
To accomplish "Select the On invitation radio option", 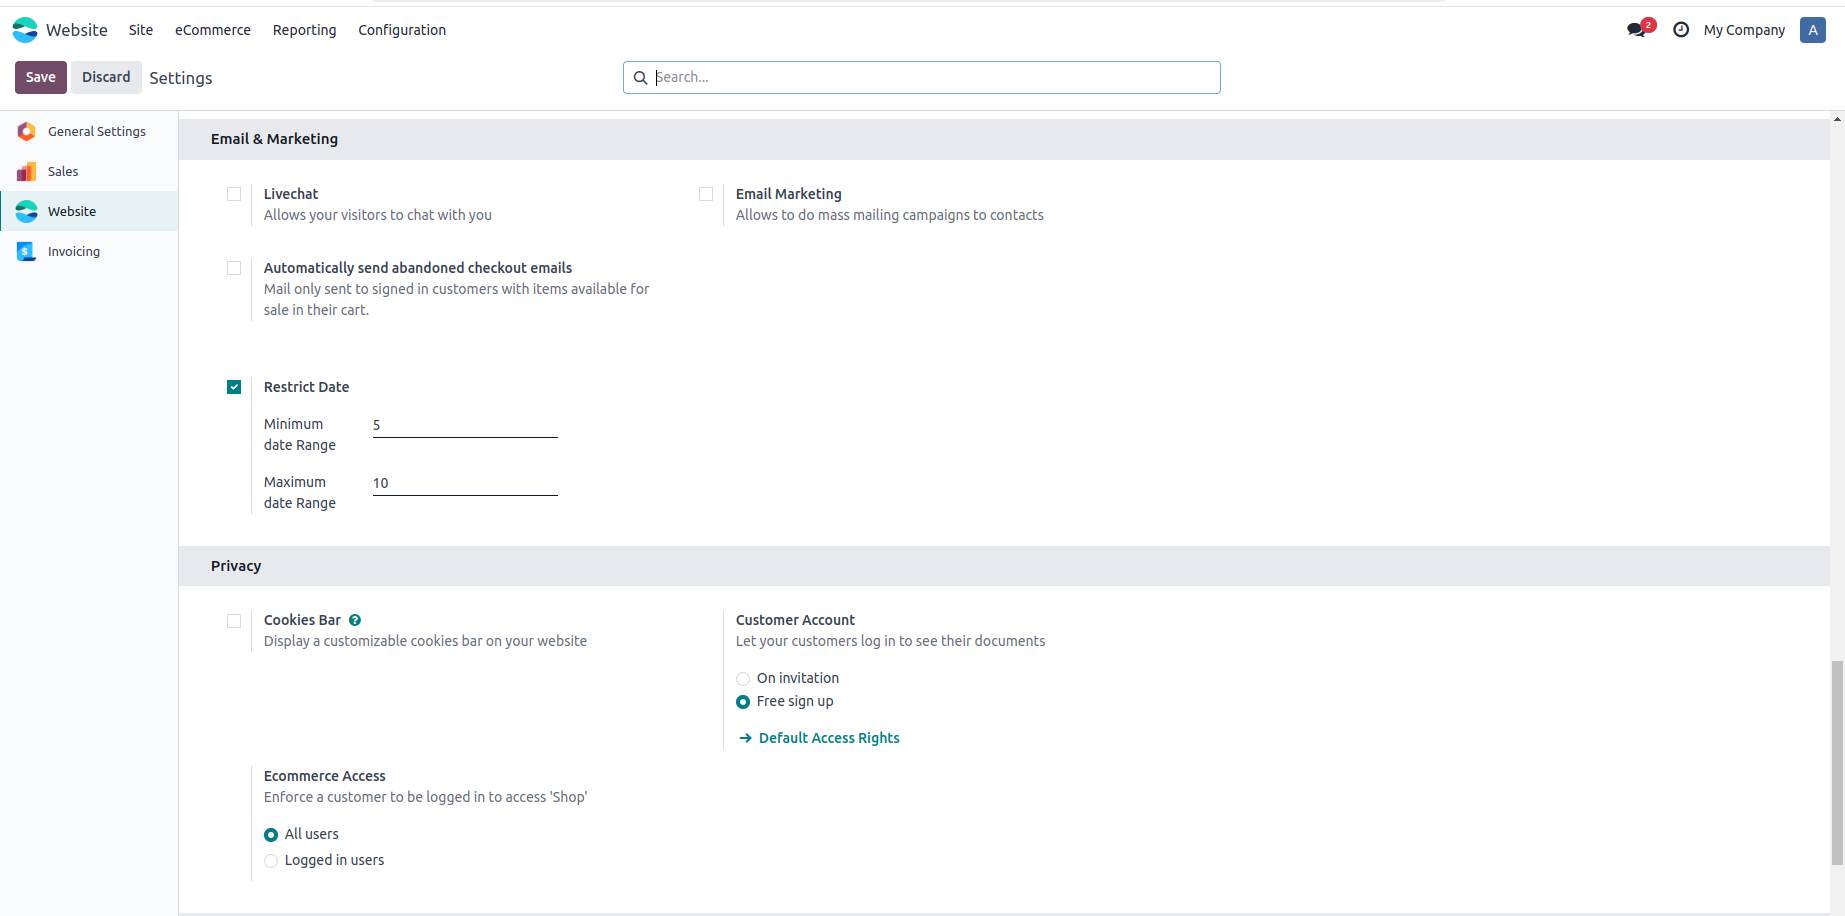I will tap(743, 679).
